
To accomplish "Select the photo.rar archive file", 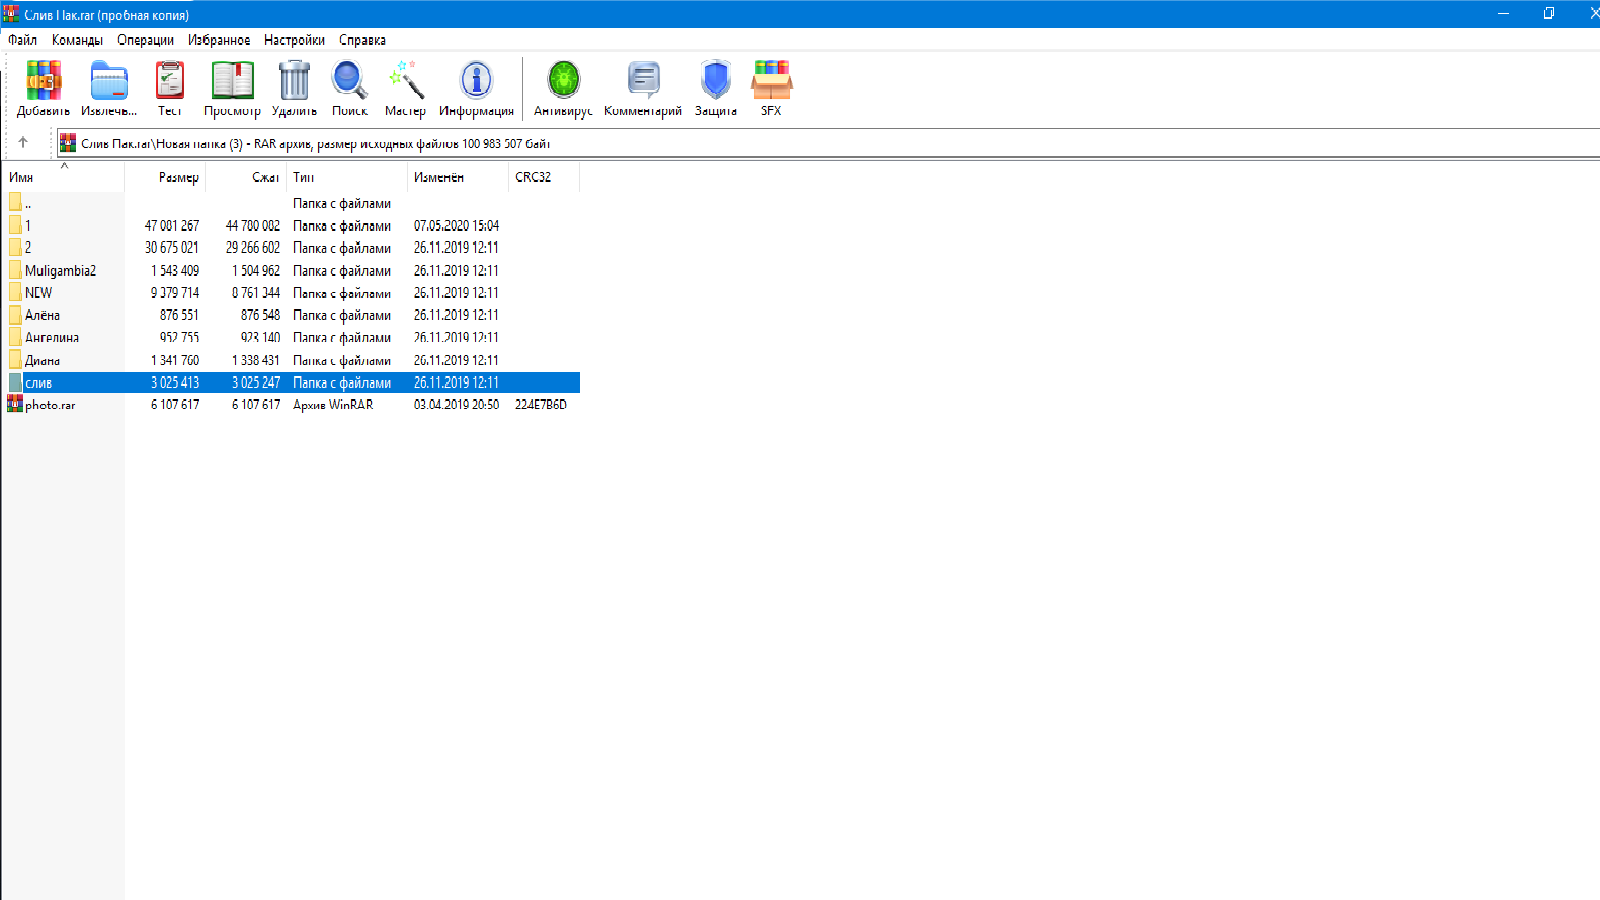I will point(50,405).
